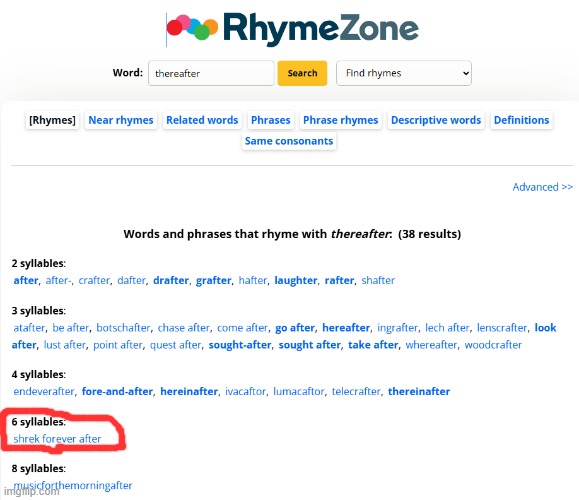Focus the Word input field
The image size is (579, 500).
211,73
